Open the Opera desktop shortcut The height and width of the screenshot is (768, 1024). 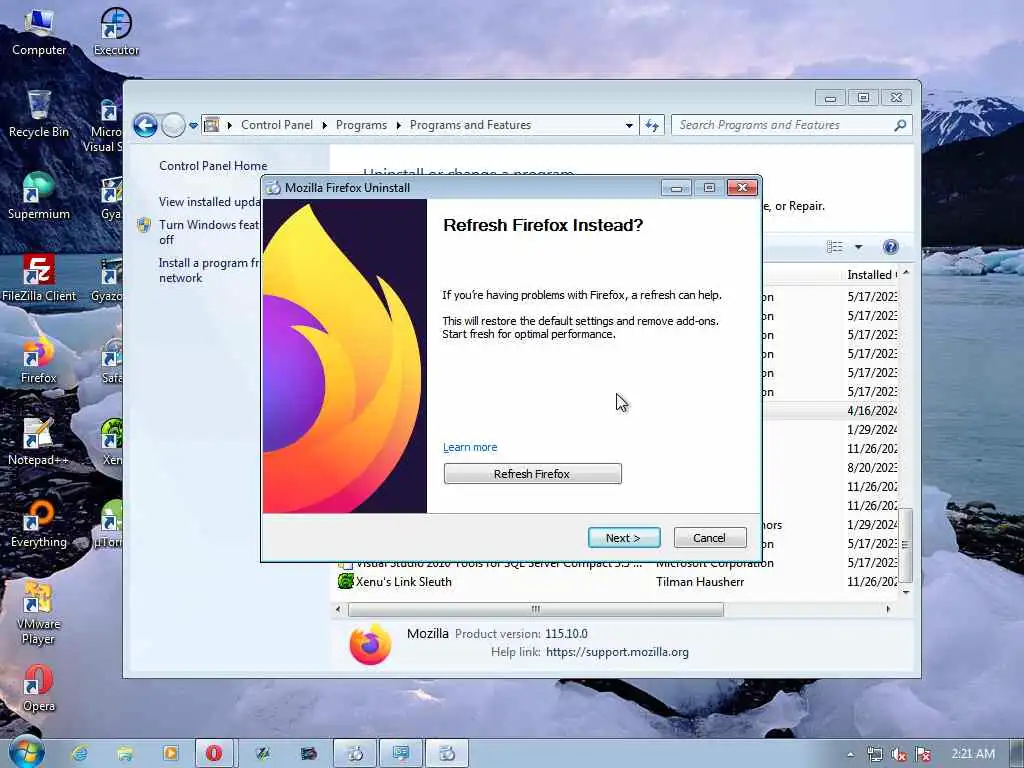(x=39, y=688)
